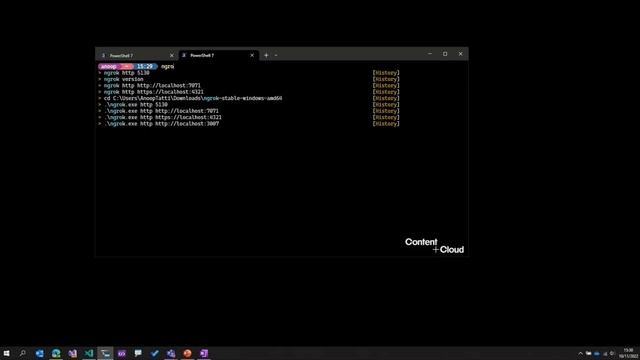Add a new terminal tab with plus
Screen dimensions: 640x360
(x=266, y=55)
